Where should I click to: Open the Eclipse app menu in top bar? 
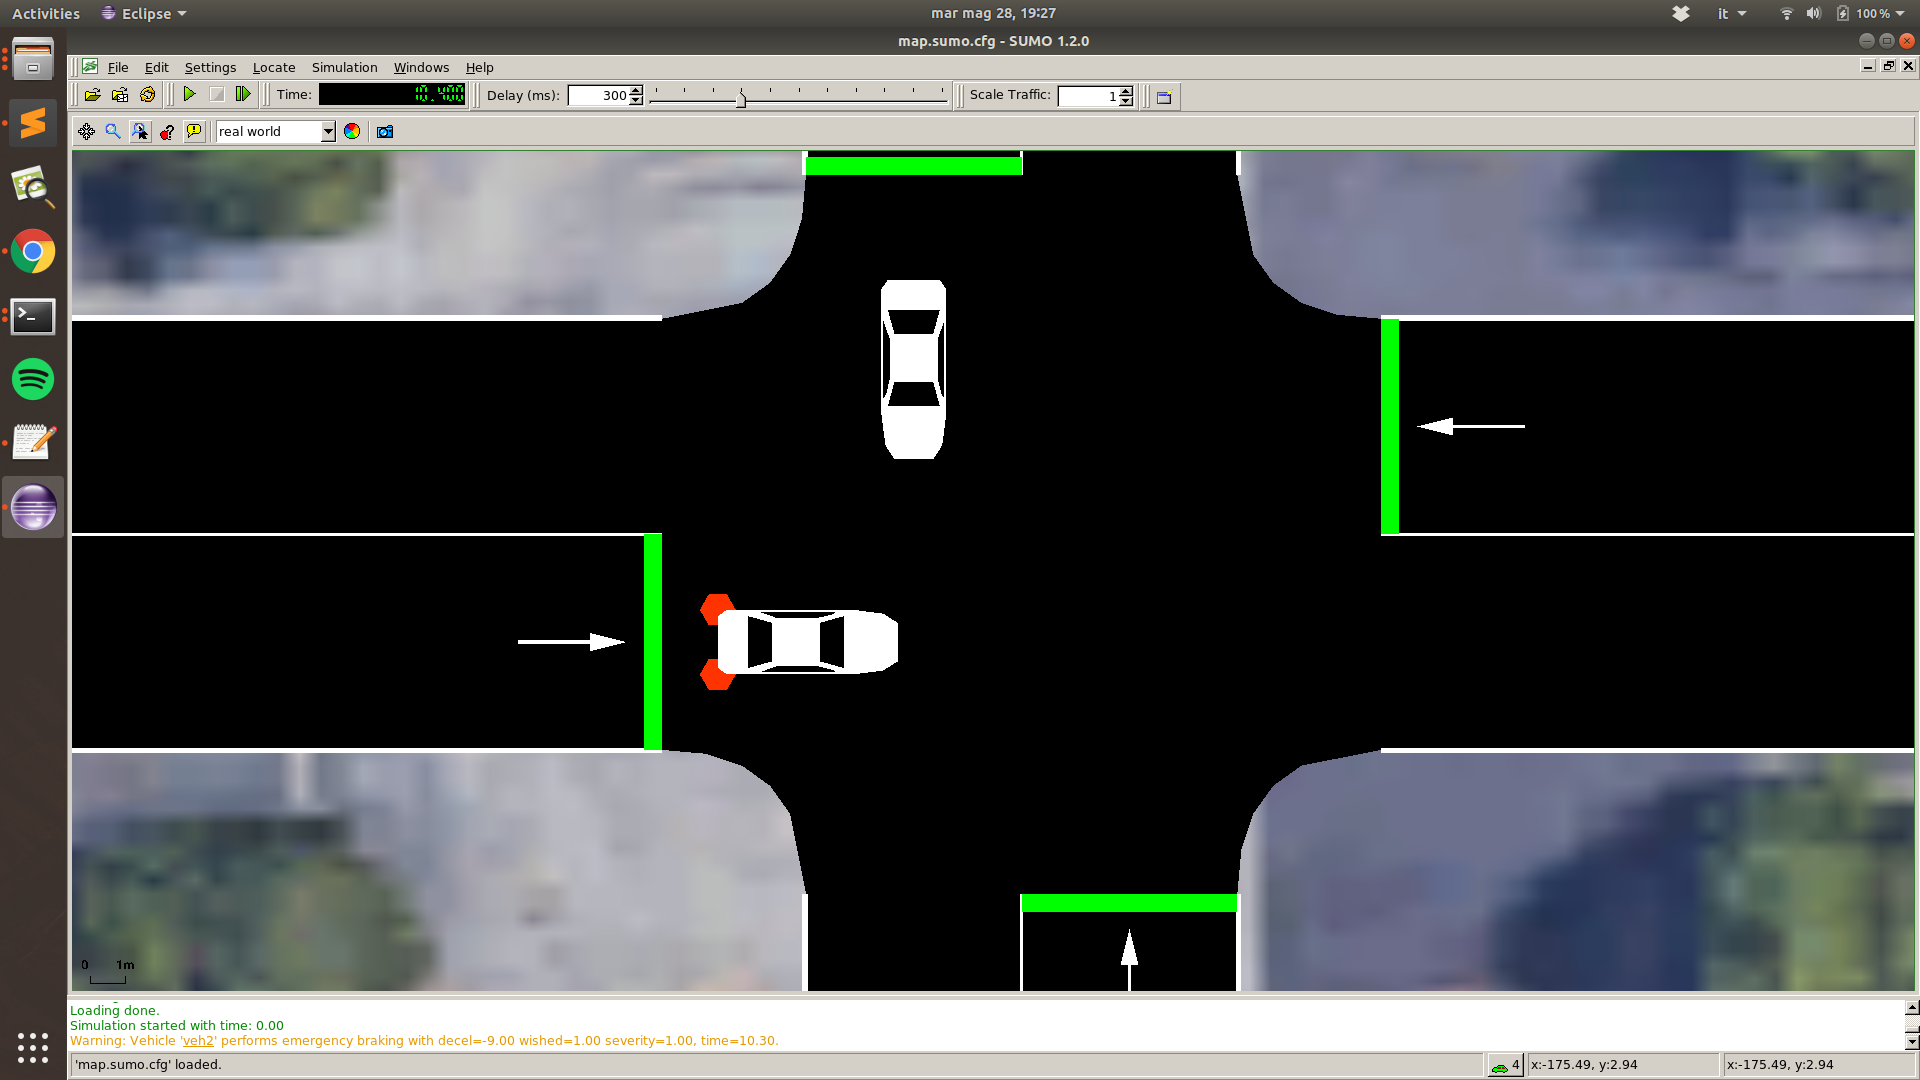145,14
